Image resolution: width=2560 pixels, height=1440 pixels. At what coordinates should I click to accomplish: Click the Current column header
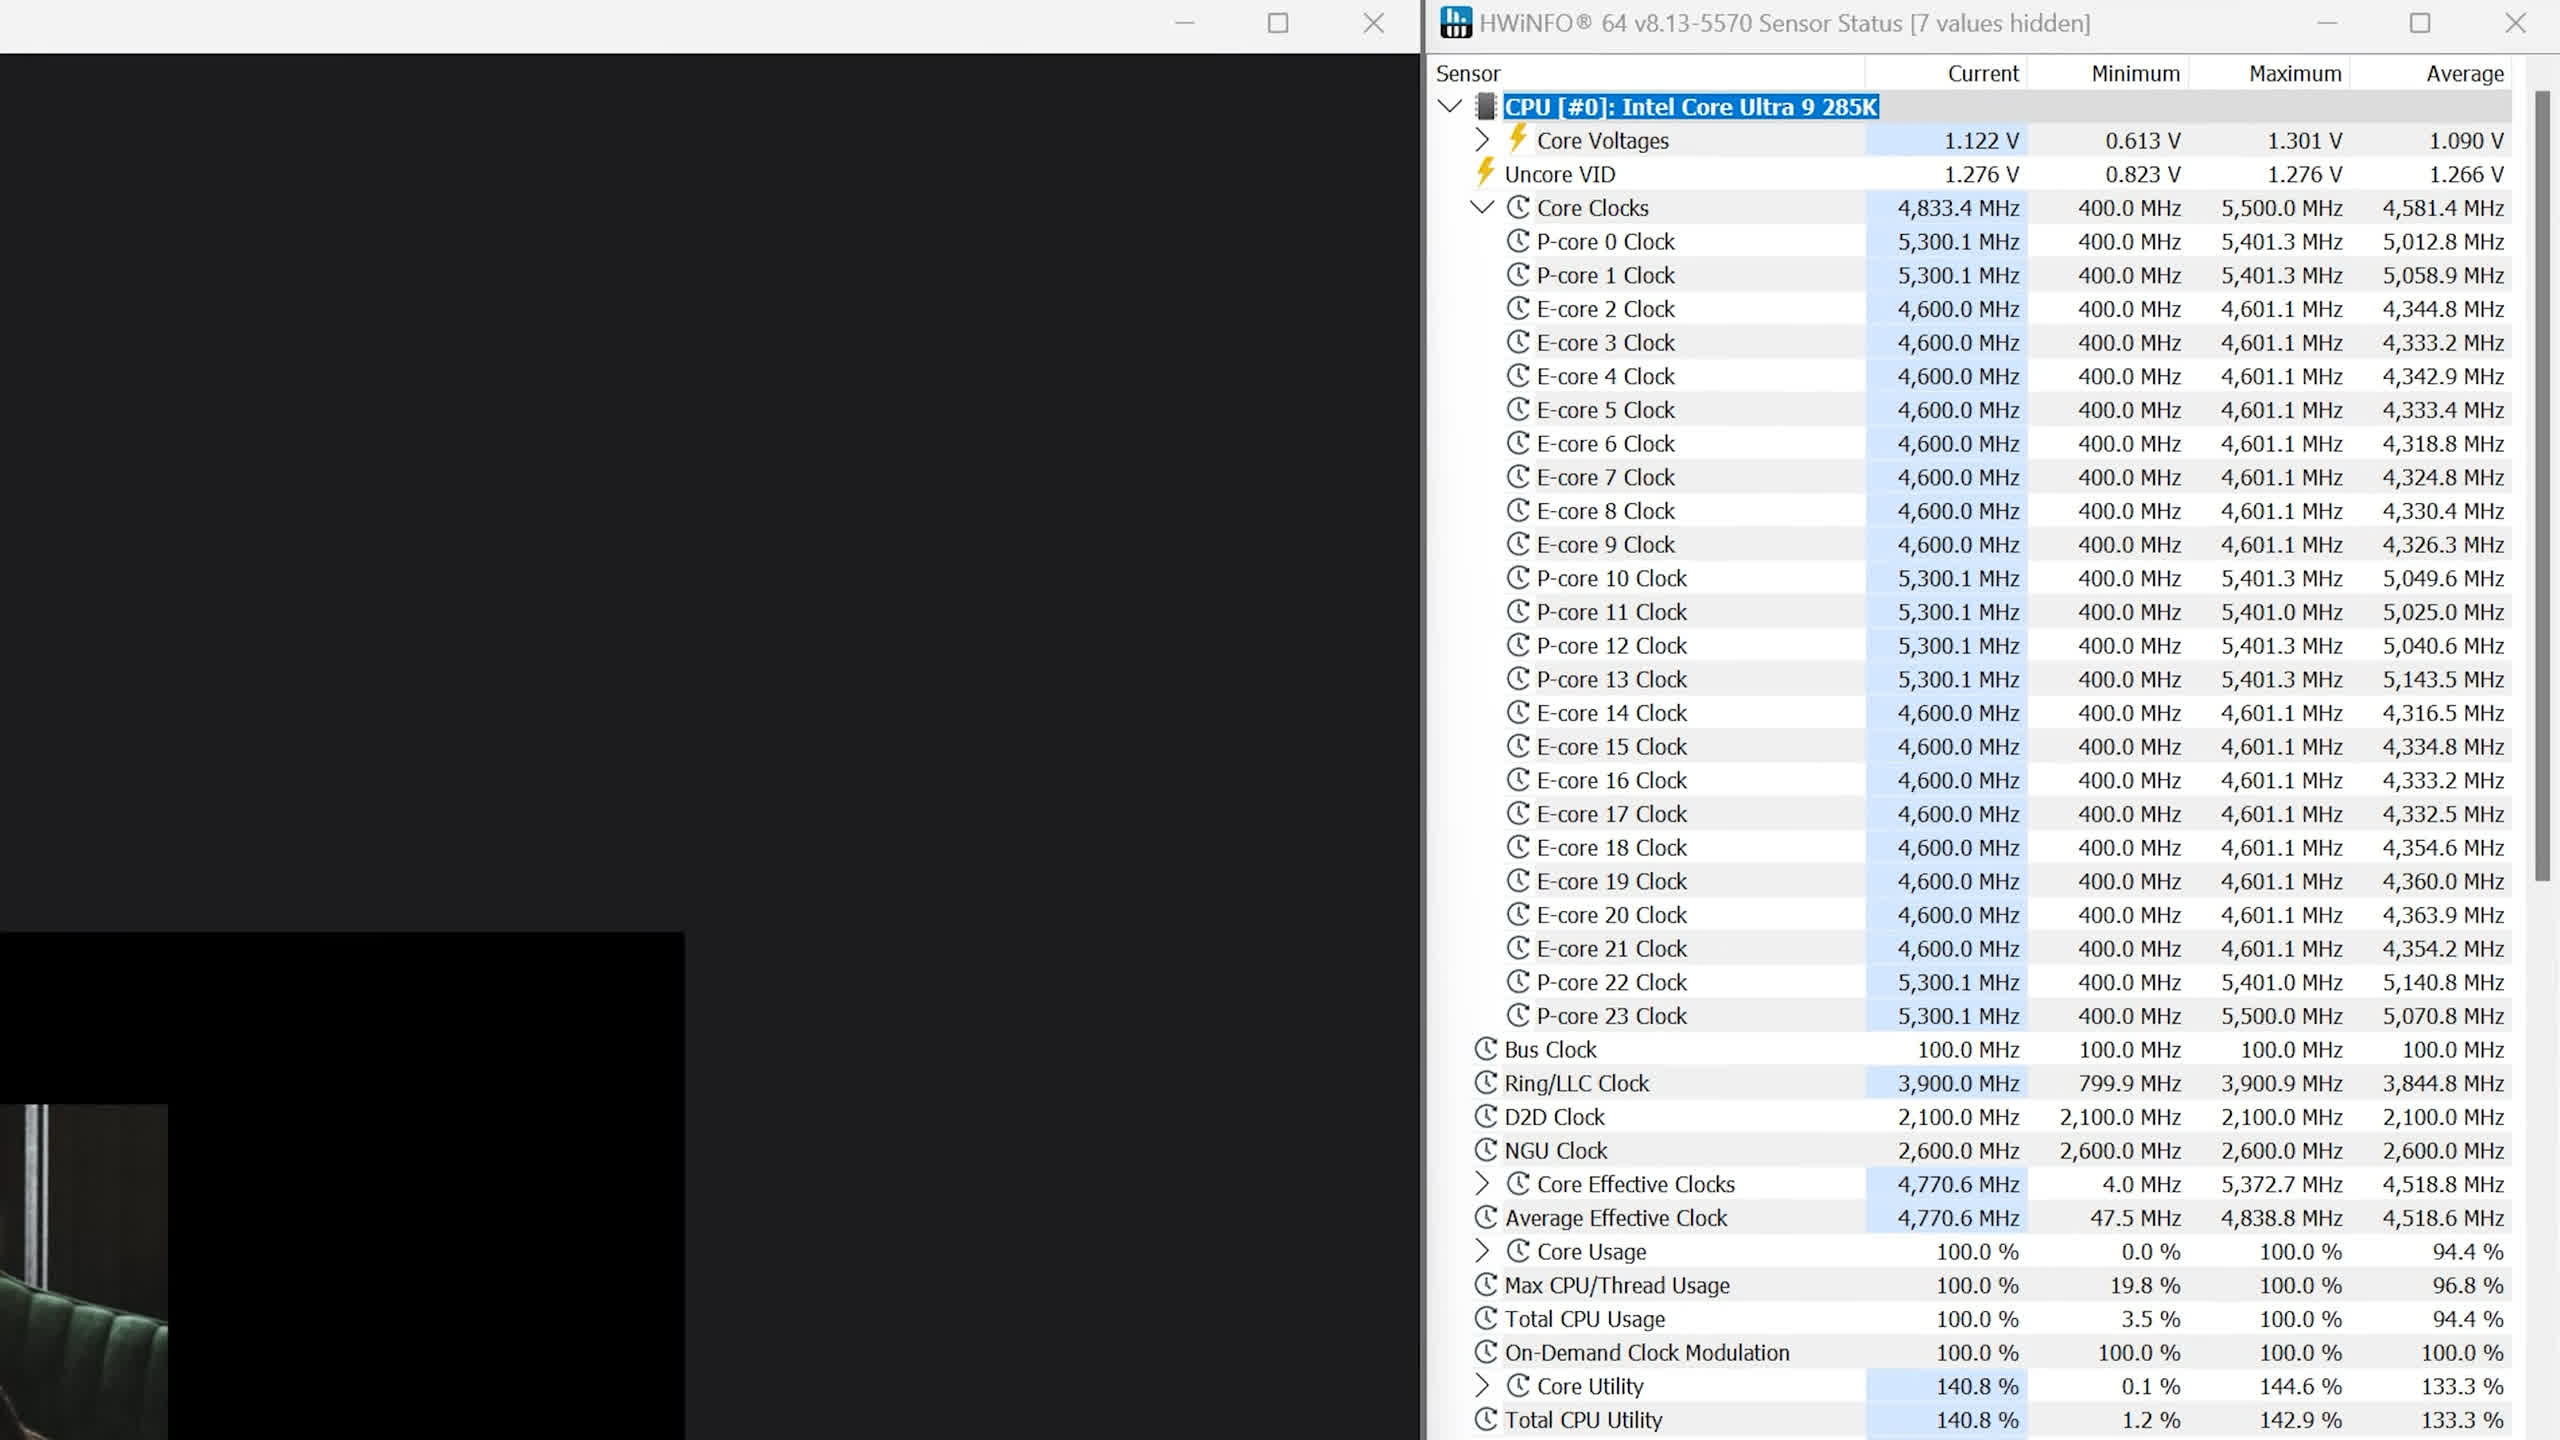1946,73
